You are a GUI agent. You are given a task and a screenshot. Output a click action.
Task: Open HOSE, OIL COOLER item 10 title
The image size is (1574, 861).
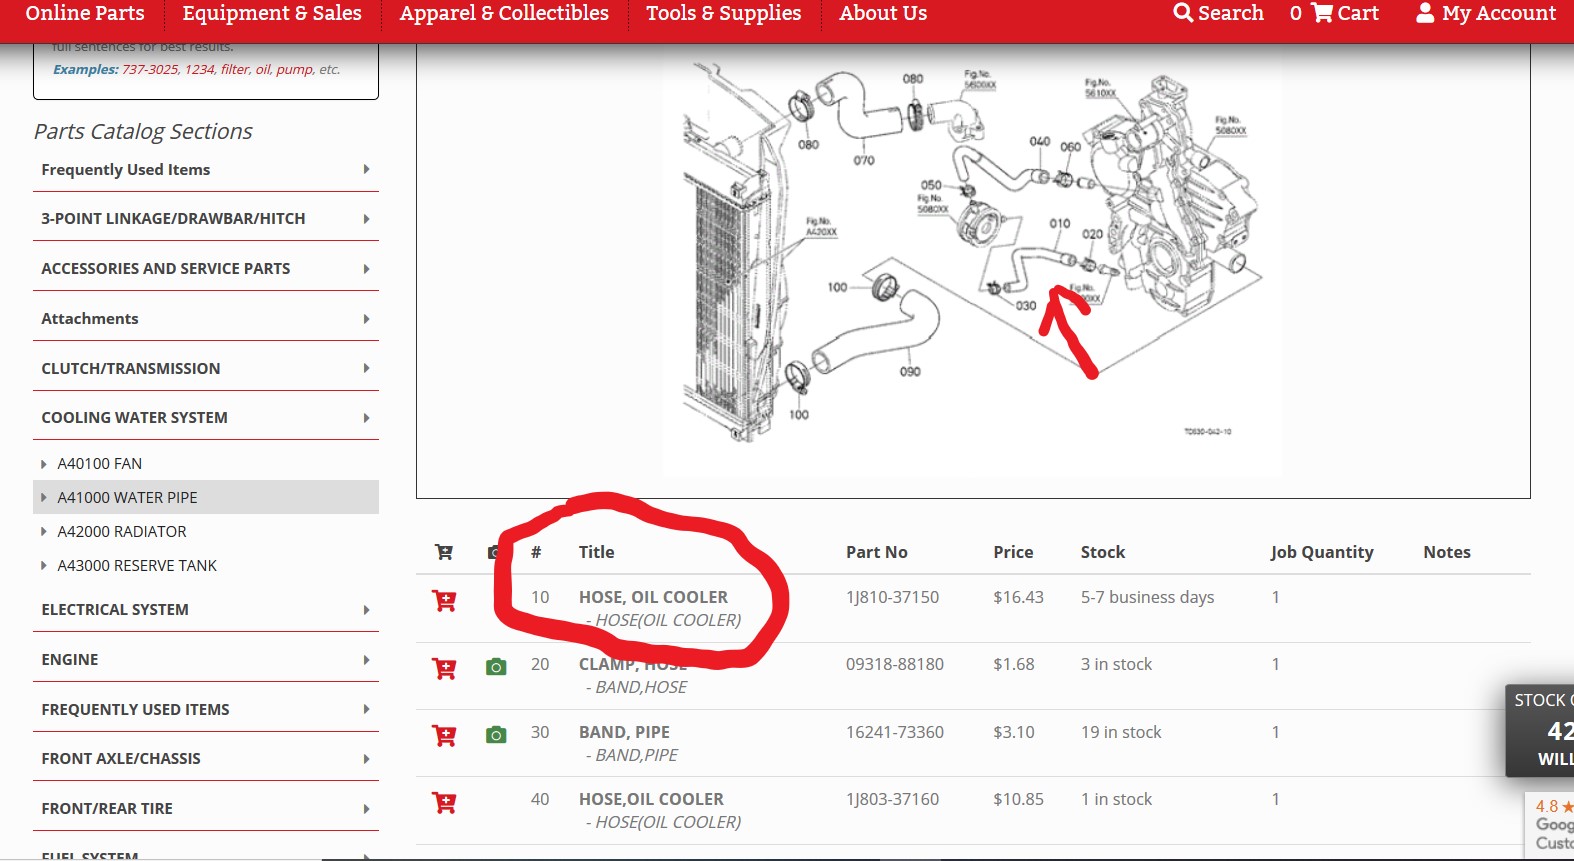pos(653,597)
